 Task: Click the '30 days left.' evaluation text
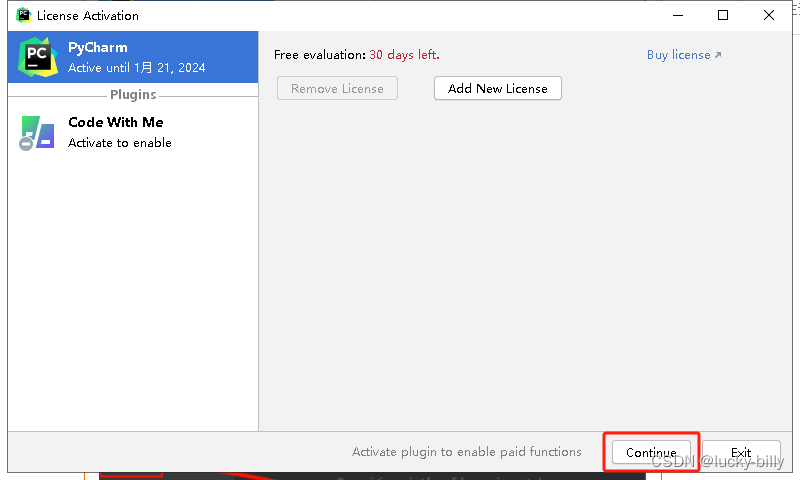(x=404, y=55)
